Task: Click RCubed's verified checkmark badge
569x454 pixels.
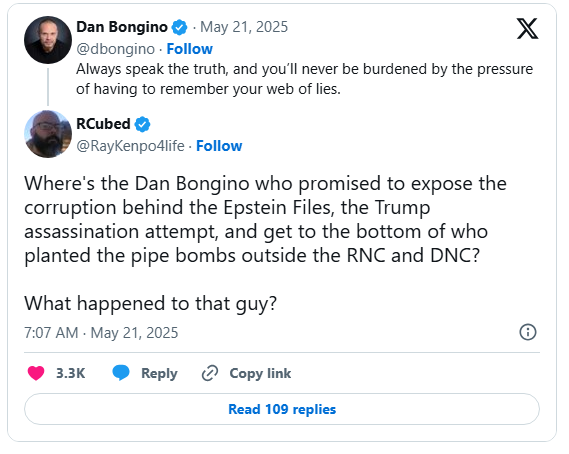Action: click(x=142, y=124)
